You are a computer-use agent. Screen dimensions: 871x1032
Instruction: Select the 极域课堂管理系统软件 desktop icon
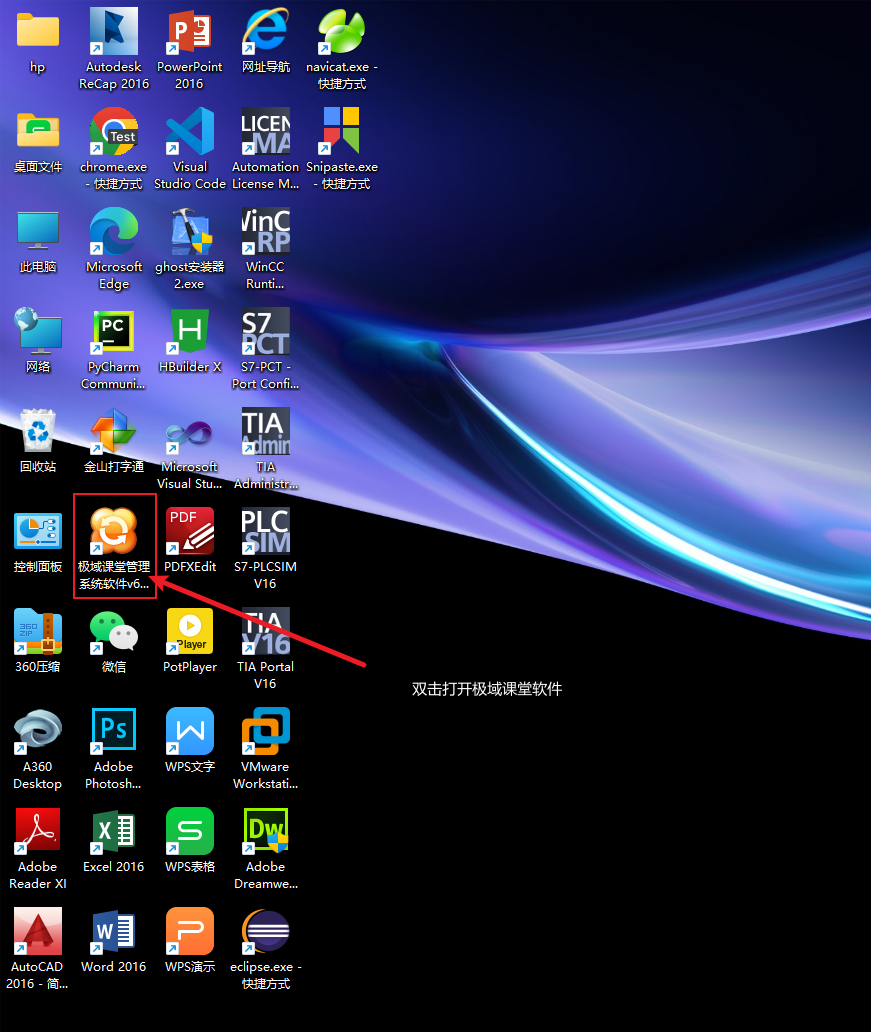click(114, 532)
